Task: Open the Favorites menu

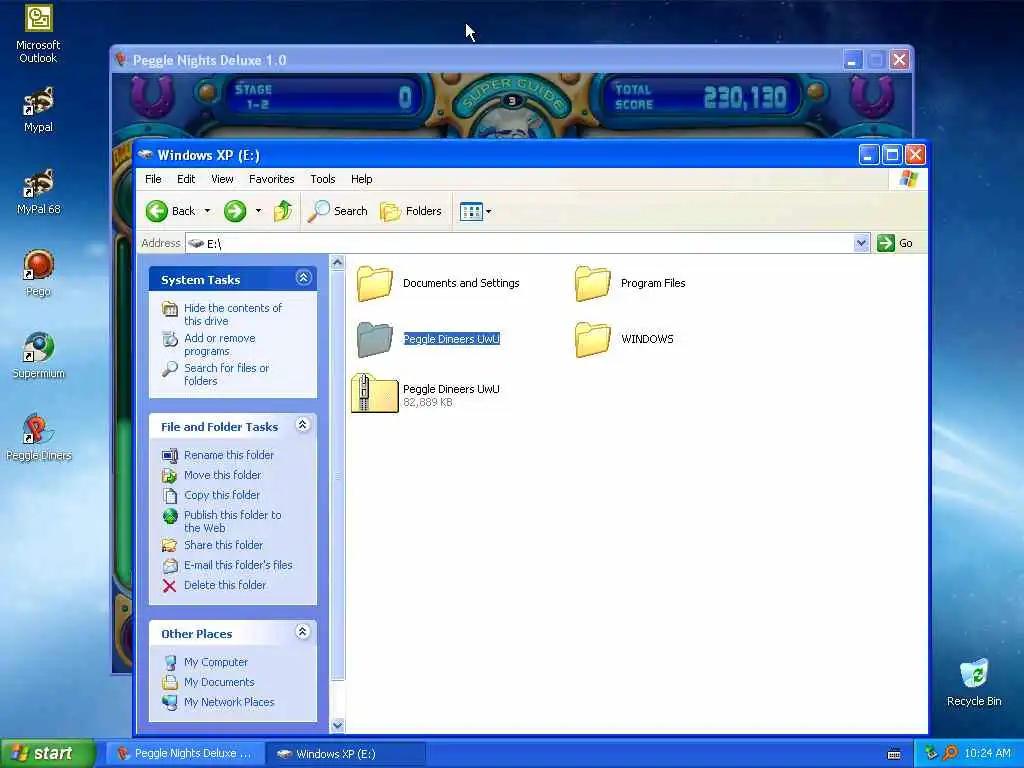Action: (x=272, y=179)
